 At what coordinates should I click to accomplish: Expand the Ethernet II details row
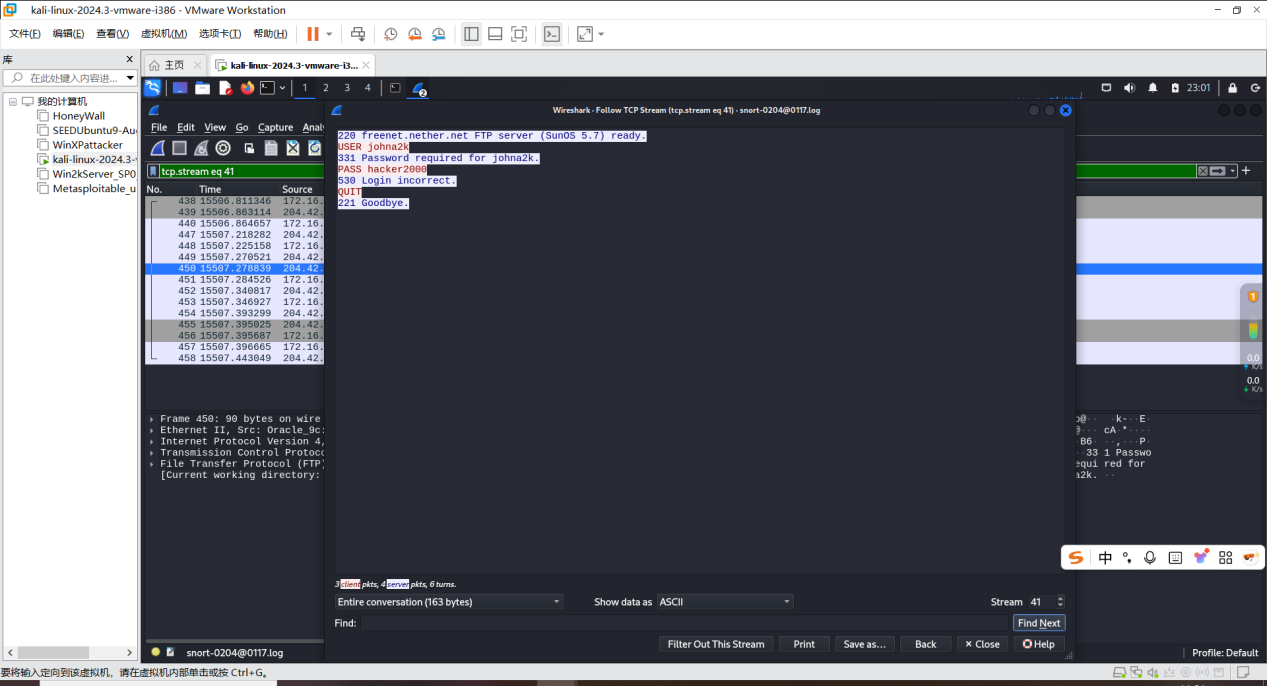(x=152, y=430)
